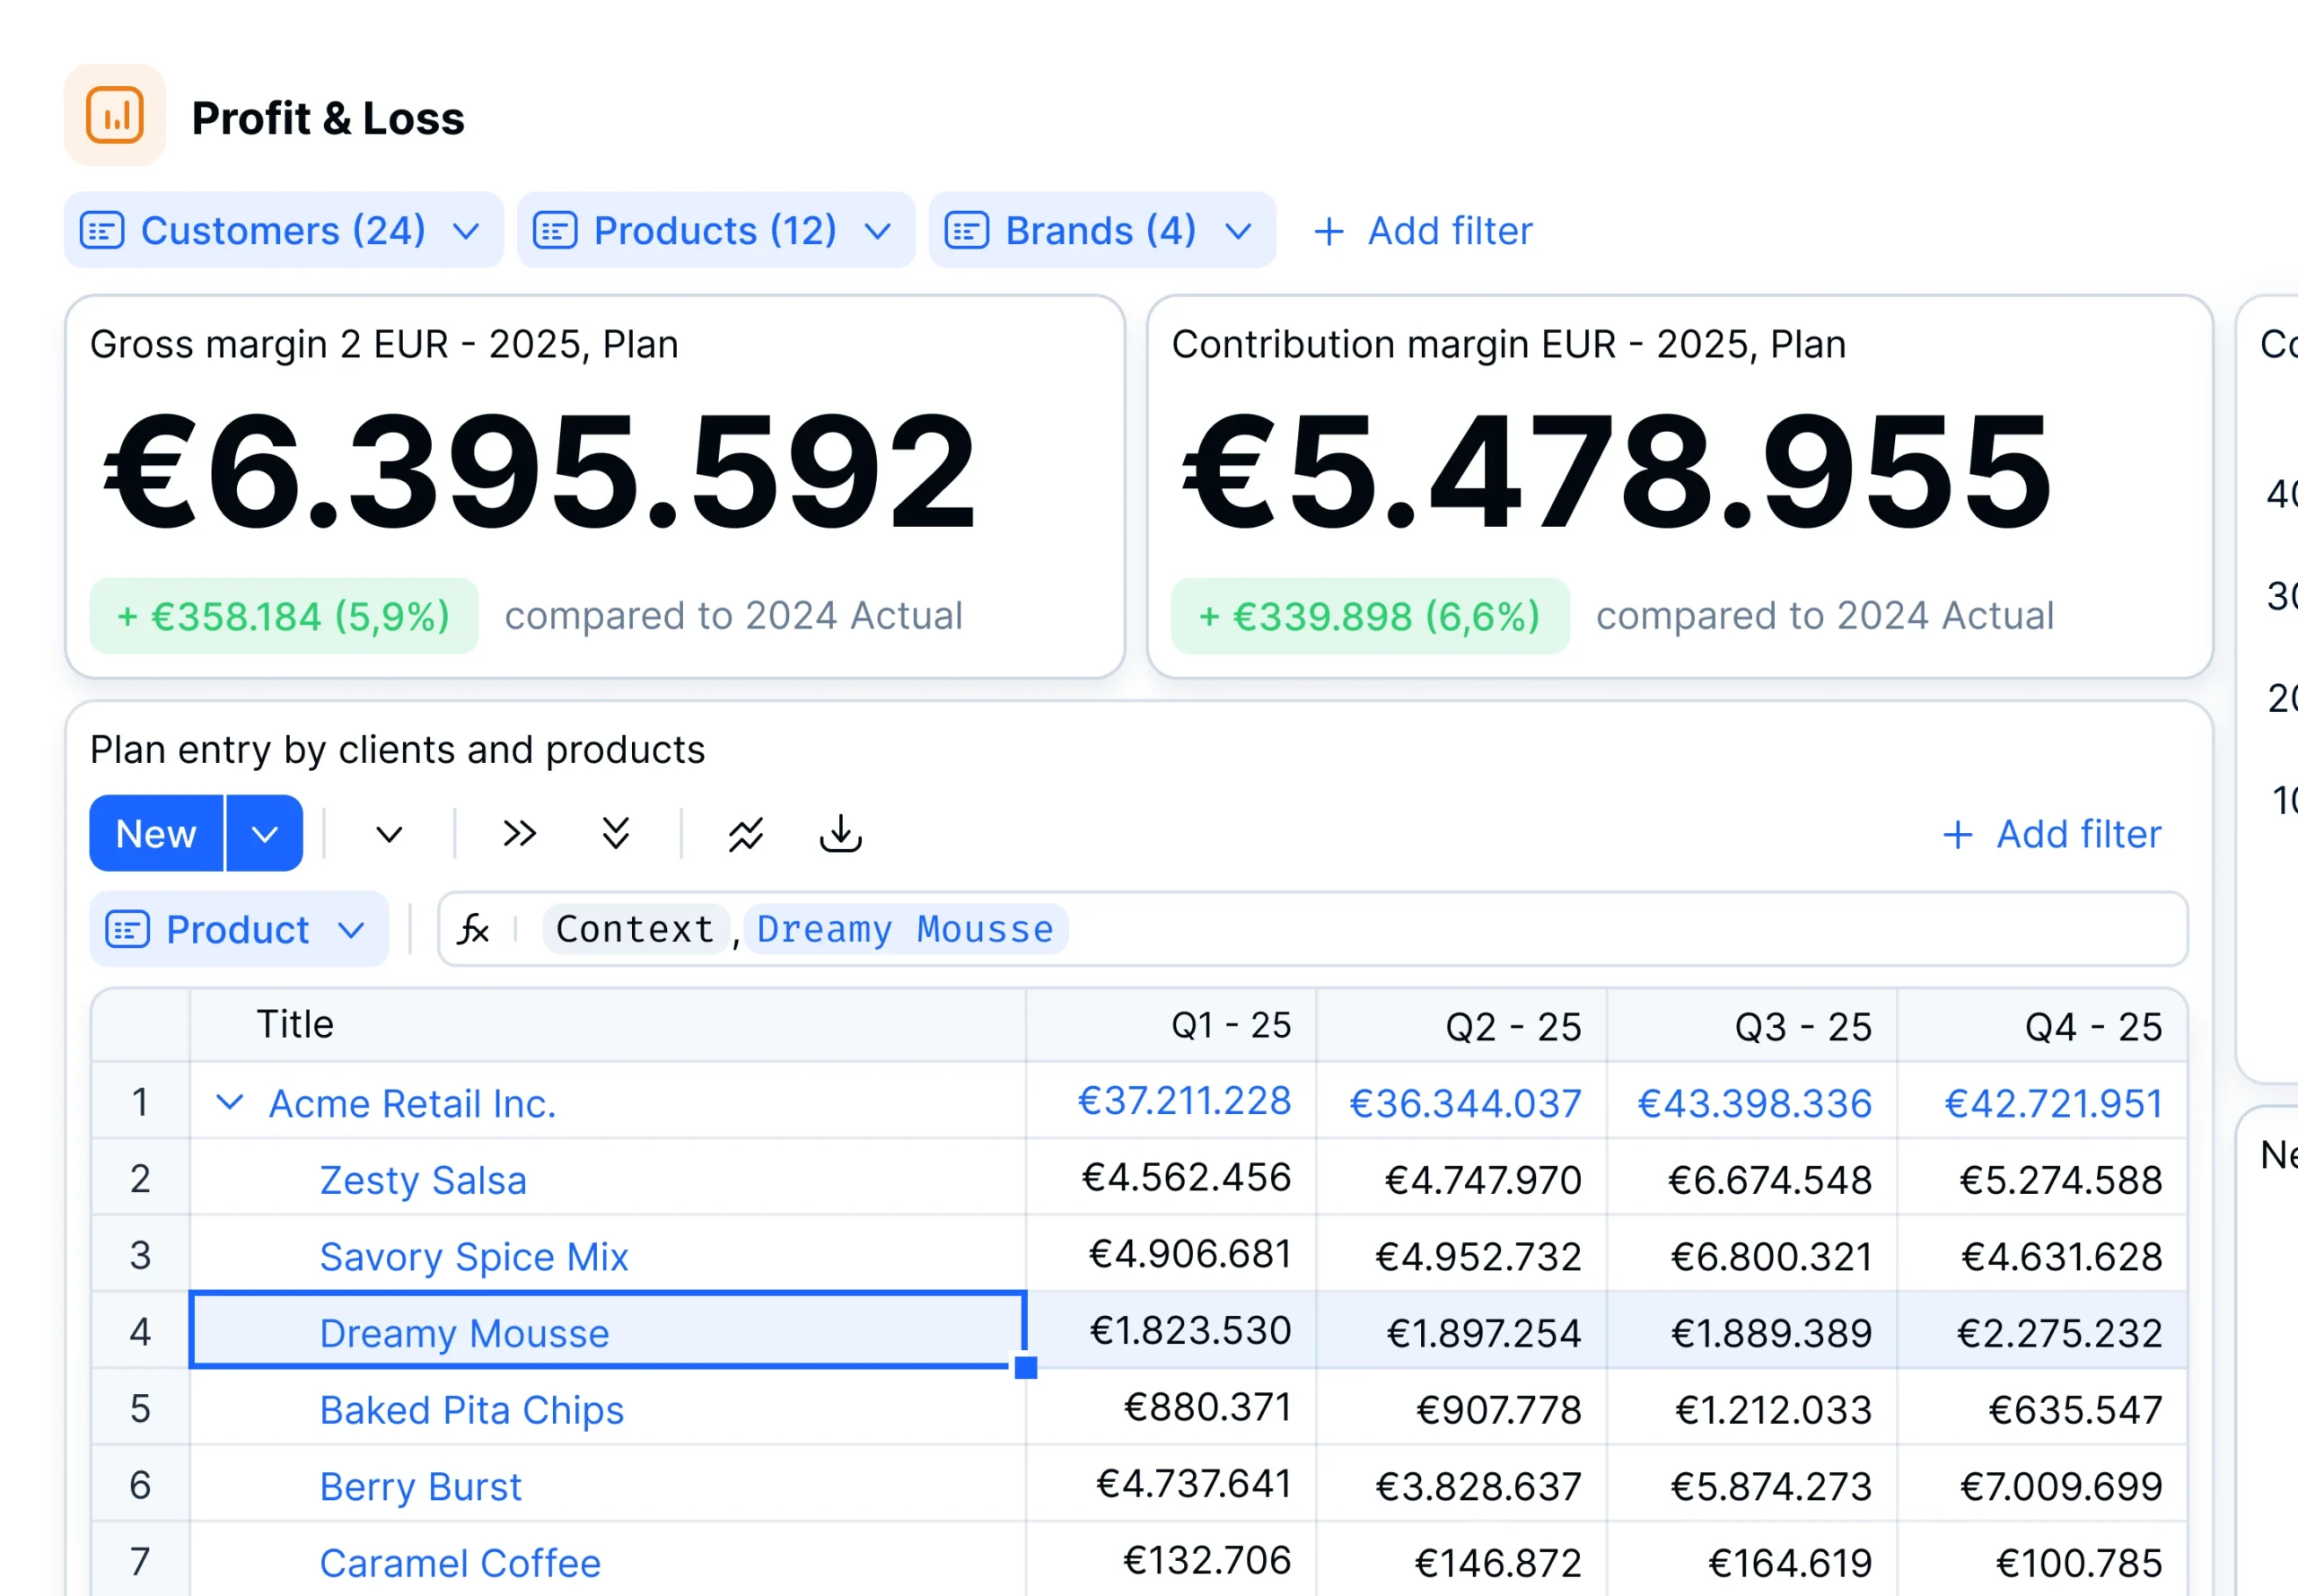Click row number 1 header

tap(140, 1100)
